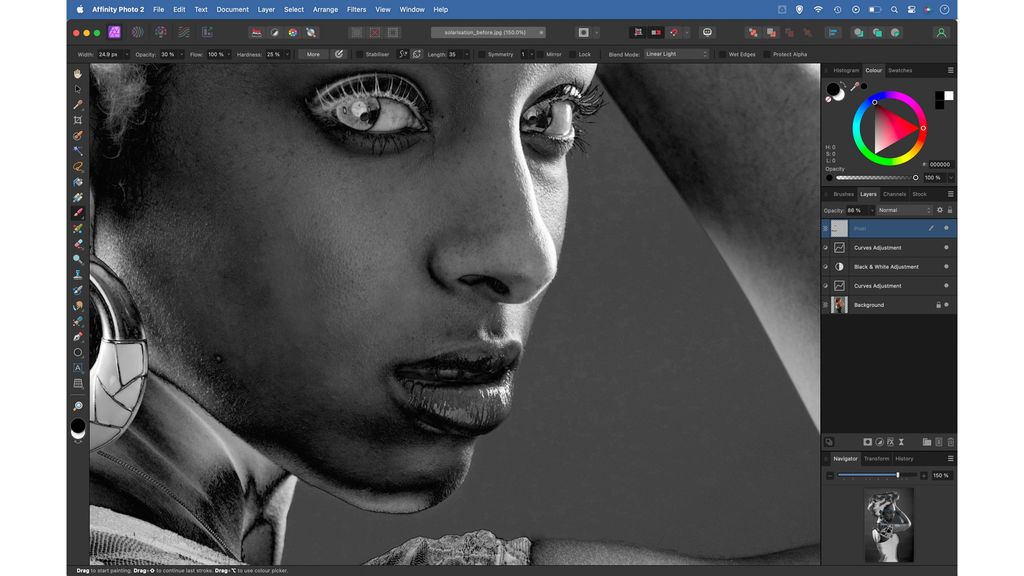Screen dimensions: 1024x576
Task: Open the Filters menu in the menu bar
Action: (356, 9)
